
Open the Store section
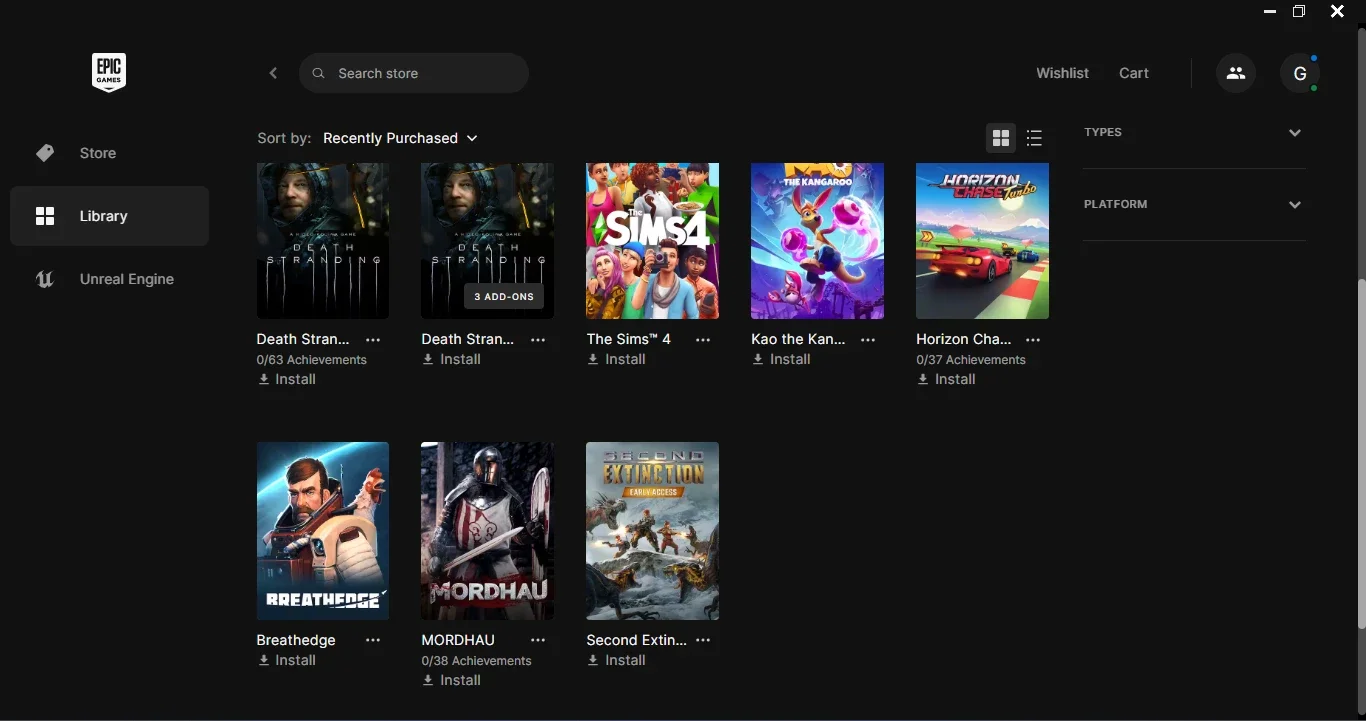click(x=109, y=153)
